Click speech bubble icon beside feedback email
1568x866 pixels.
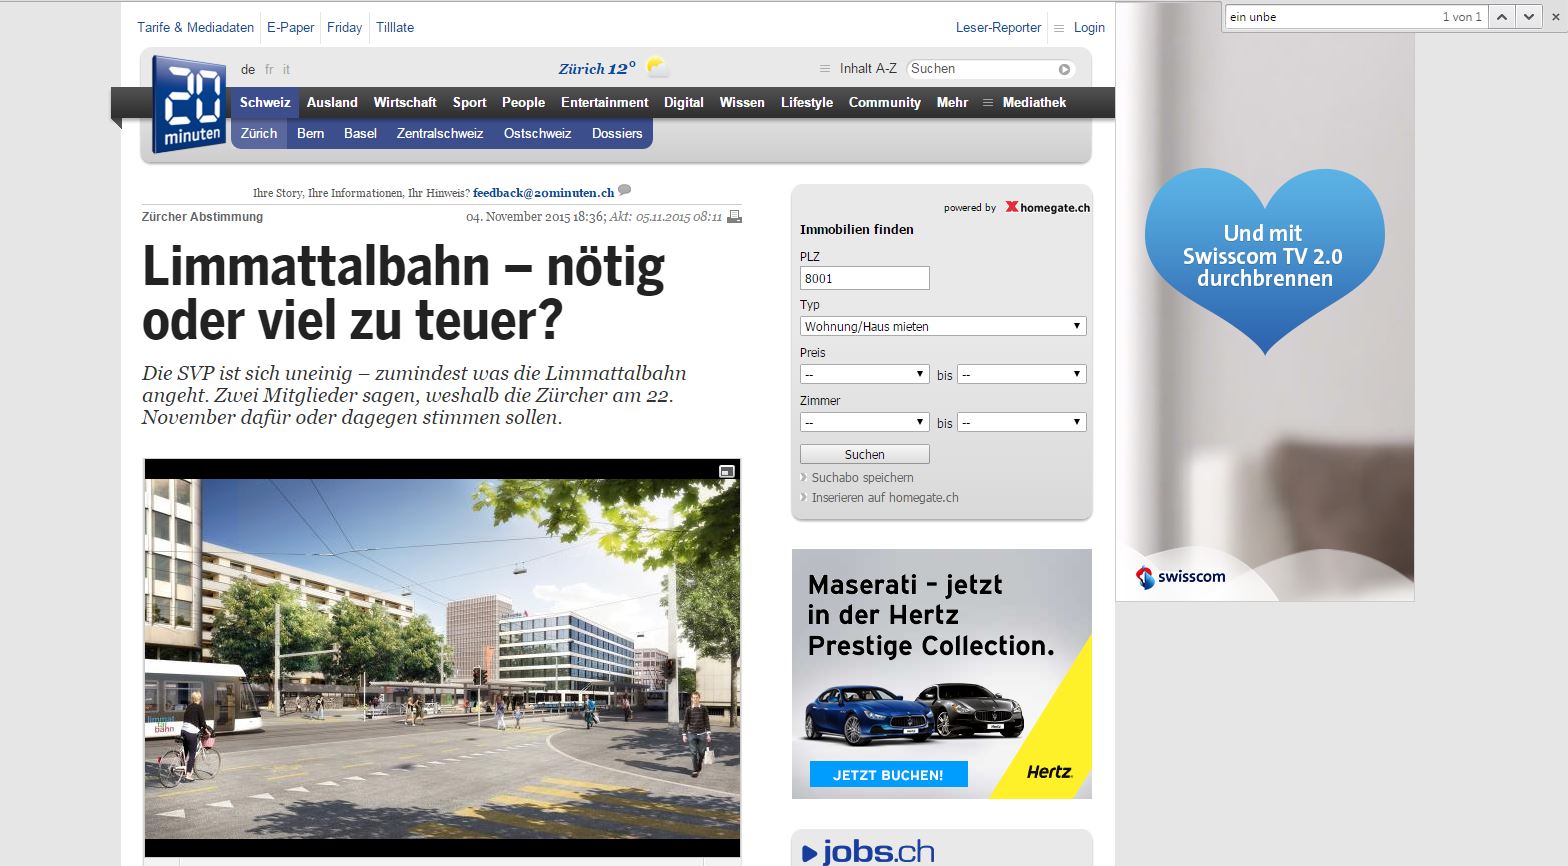point(625,190)
